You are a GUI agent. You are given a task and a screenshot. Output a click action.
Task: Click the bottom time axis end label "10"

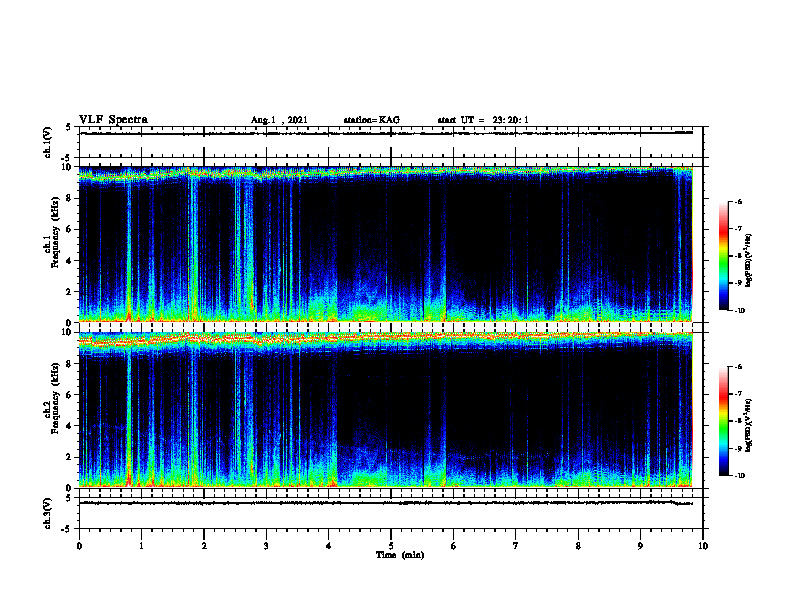[703, 546]
